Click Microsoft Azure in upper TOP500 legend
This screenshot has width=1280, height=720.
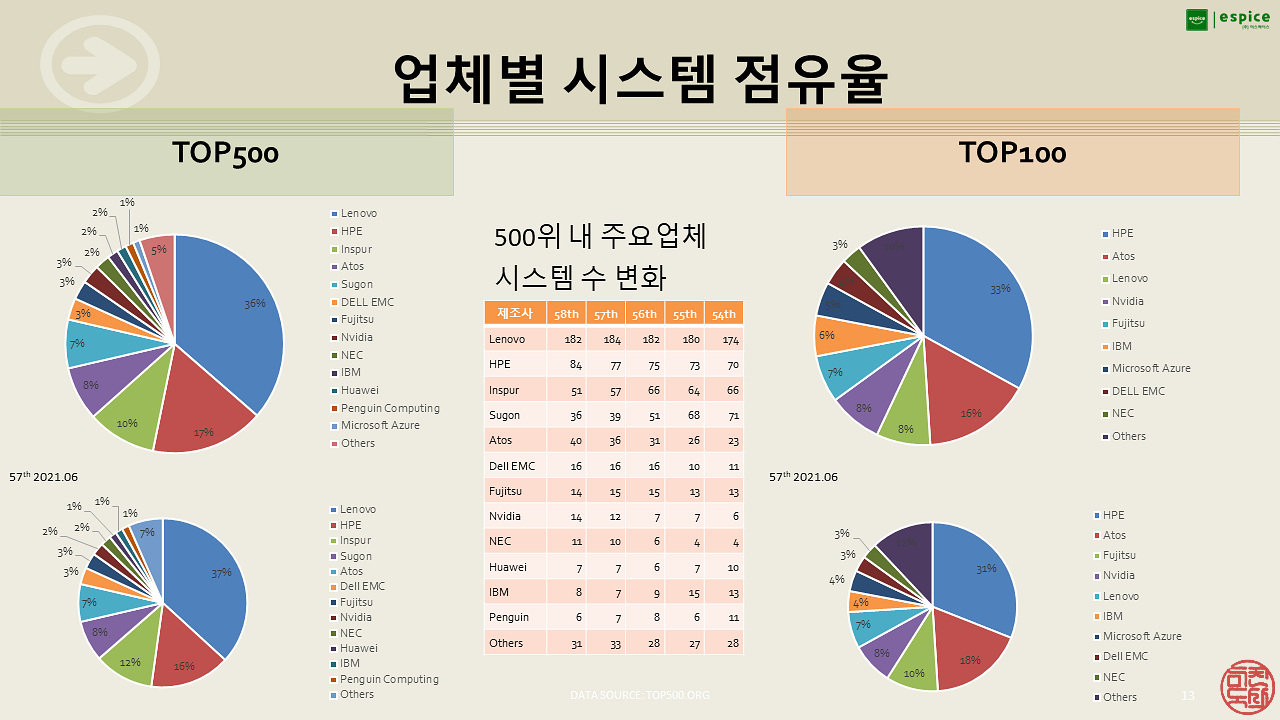coord(380,425)
